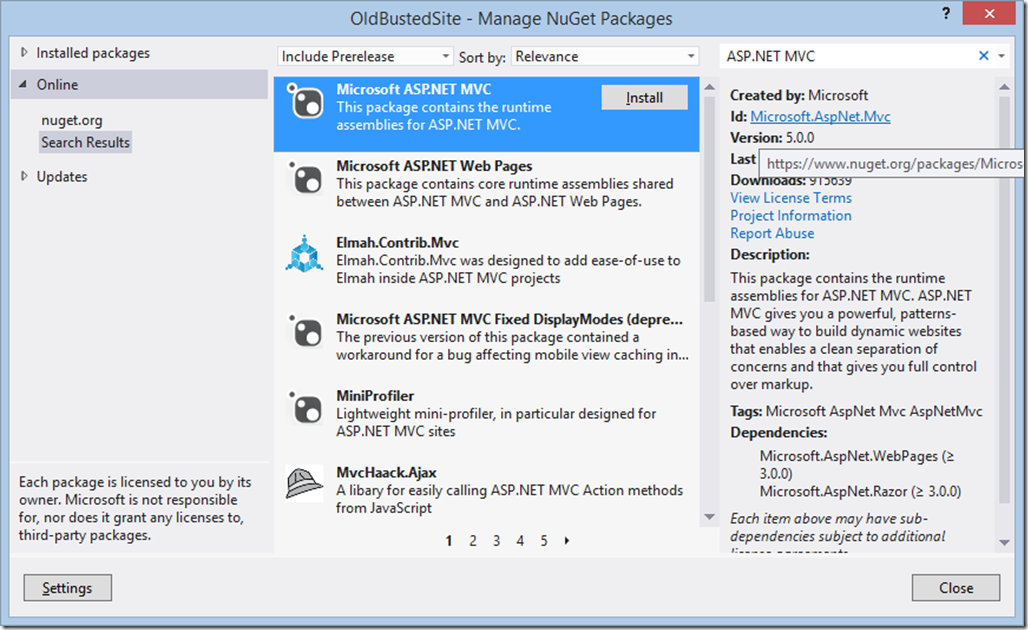Clear the search box with the X icon
1028x630 pixels.
(x=983, y=56)
